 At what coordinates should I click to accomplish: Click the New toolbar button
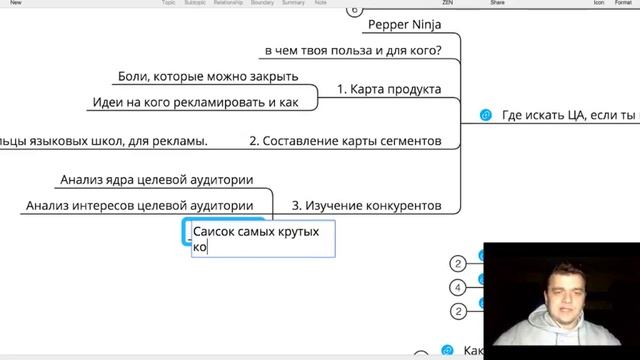pos(16,2)
